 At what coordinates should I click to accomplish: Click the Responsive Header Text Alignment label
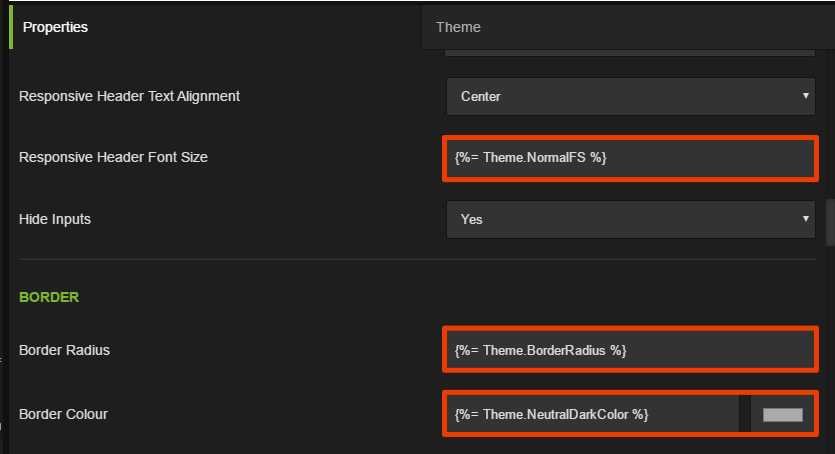tap(129, 97)
